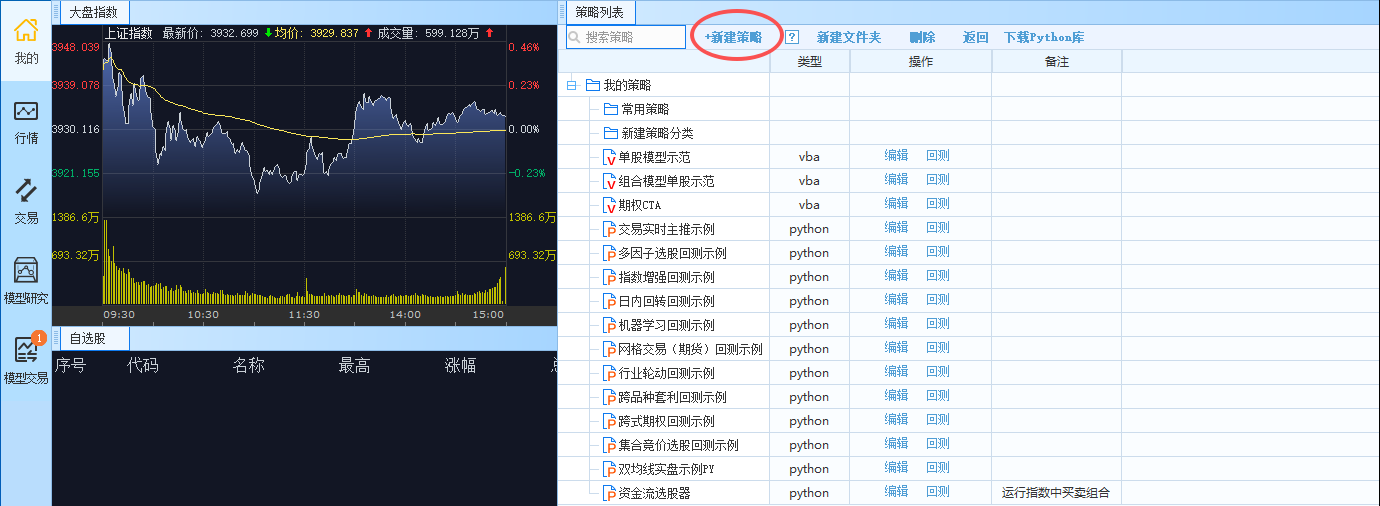Viewport: 1380px width, 506px height.
Task: Click the search magnifier icon
Action: coord(576,37)
